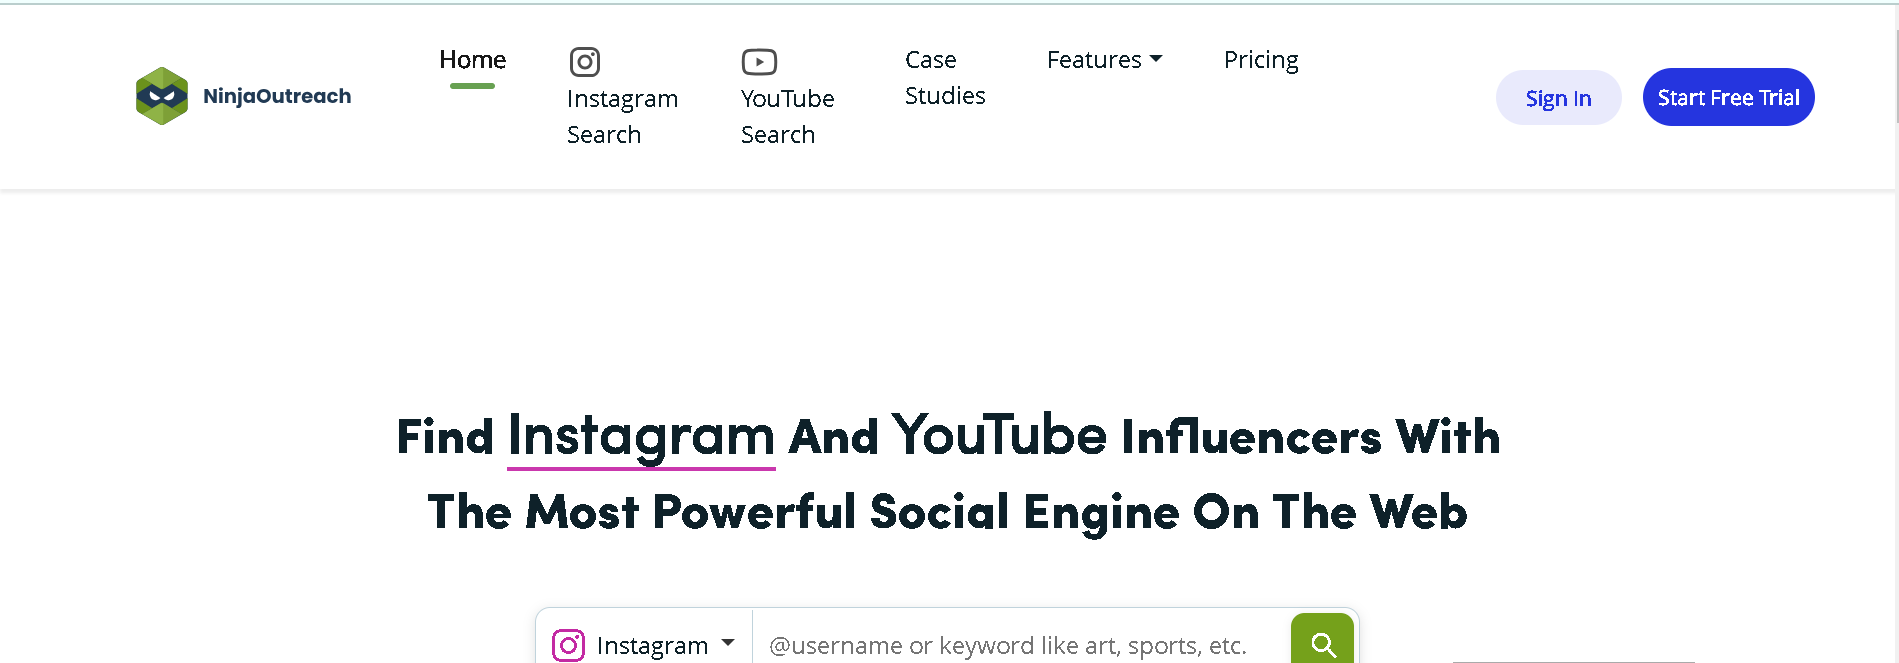This screenshot has height=663, width=1899.
Task: Click the YouTube play icon in navigation
Action: tap(759, 62)
